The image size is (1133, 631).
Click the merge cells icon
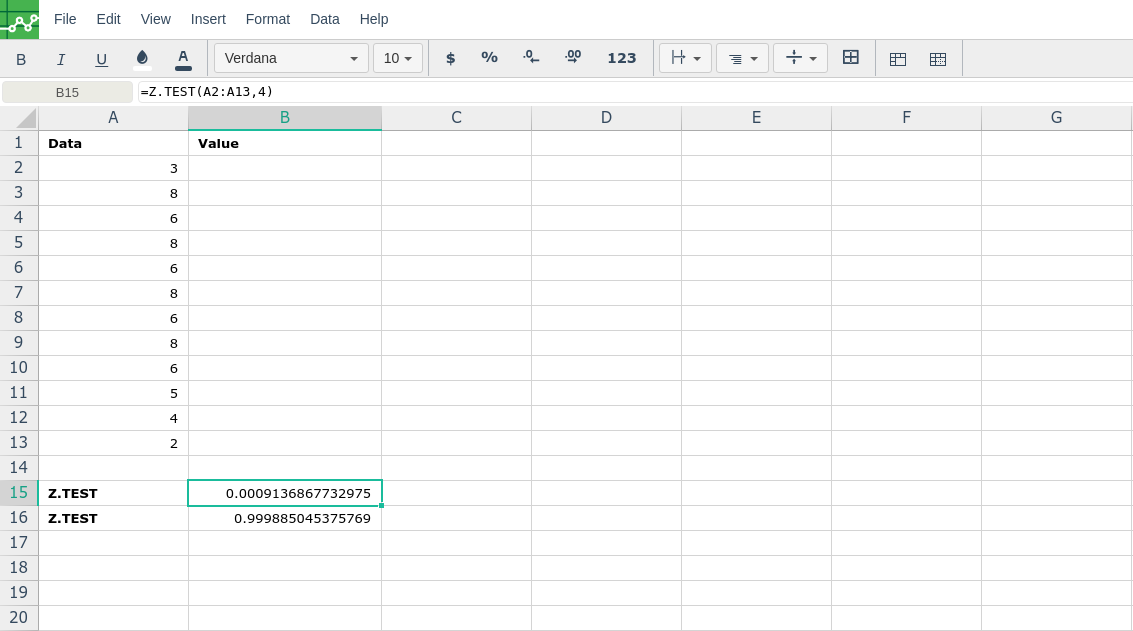[851, 58]
